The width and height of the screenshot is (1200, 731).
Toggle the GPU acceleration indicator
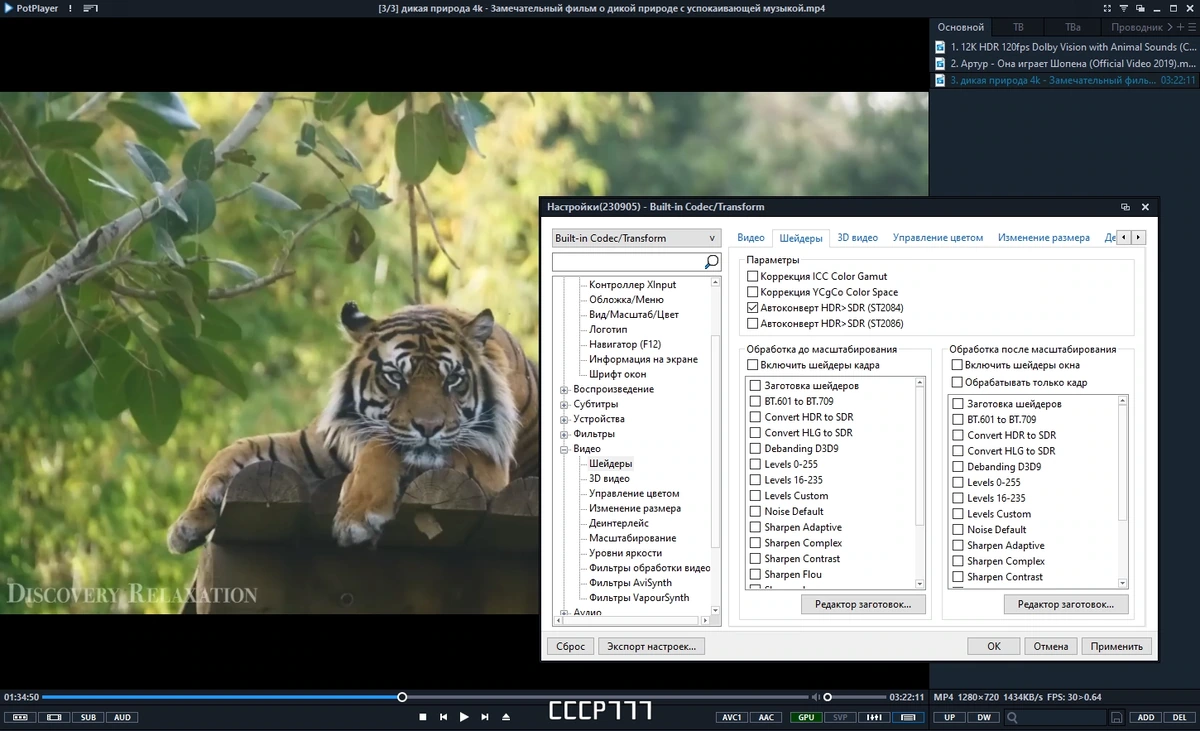coord(804,717)
